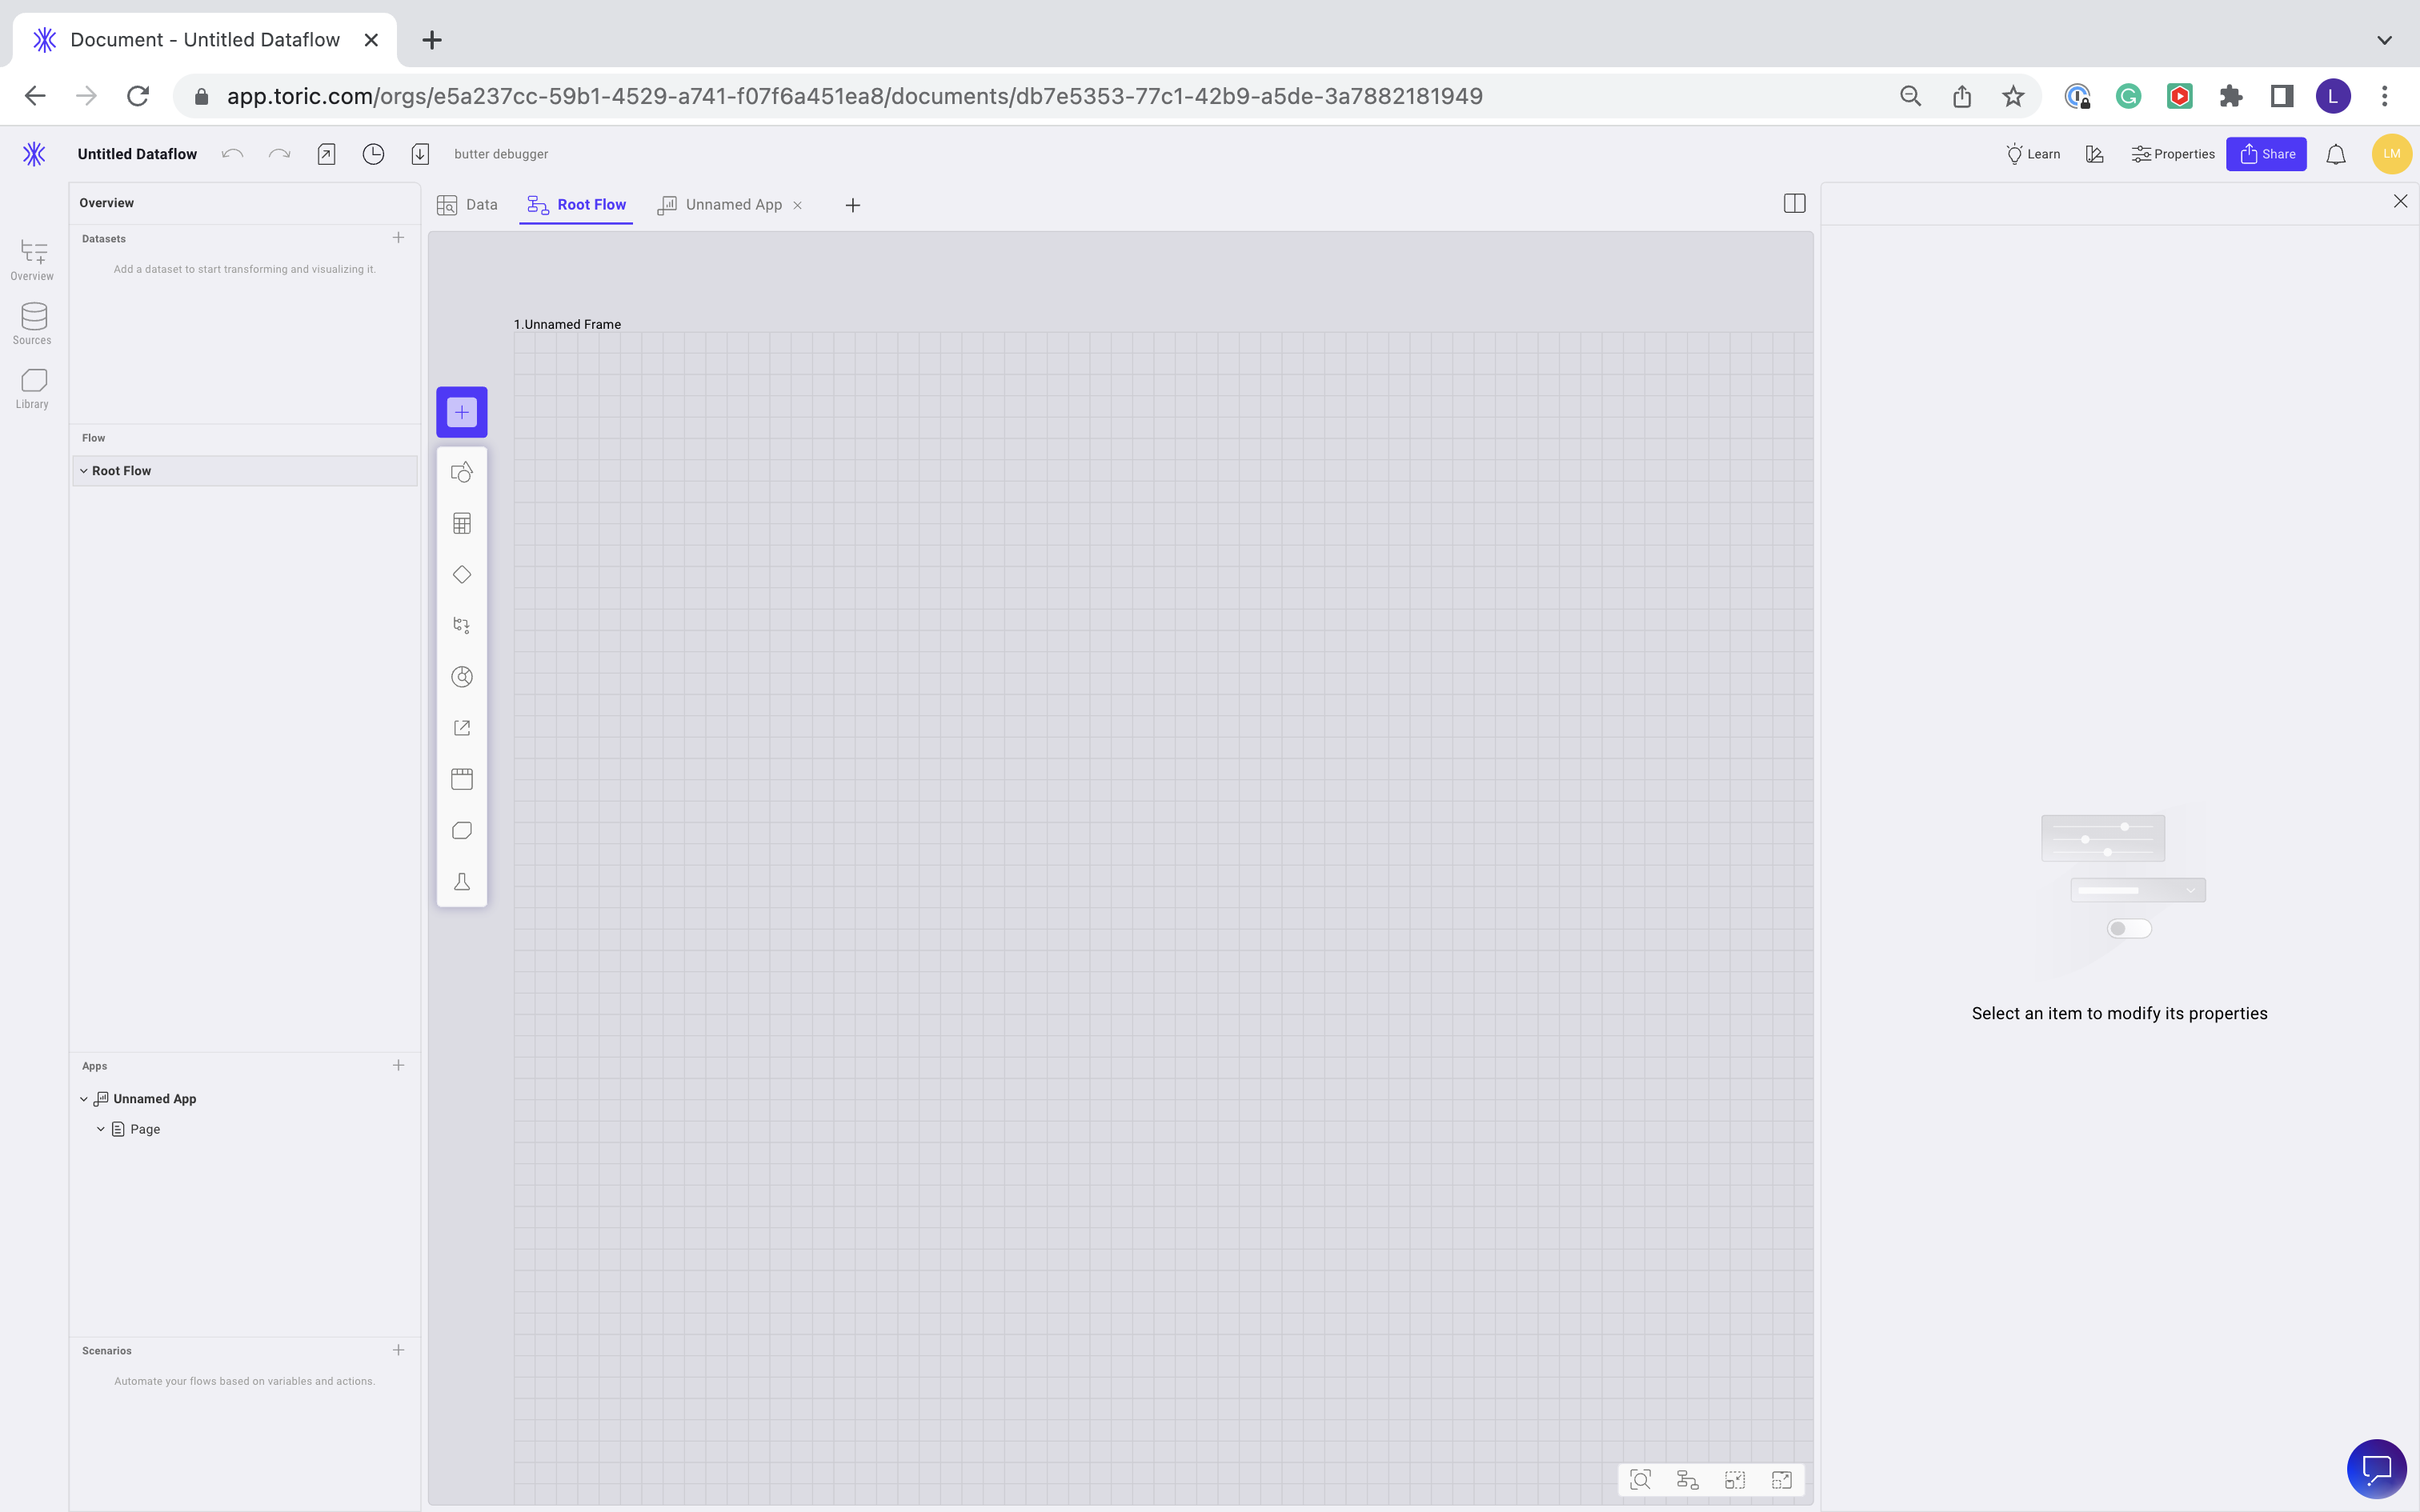This screenshot has height=1512, width=2420.
Task: Close the Unnamed App tab
Action: pyautogui.click(x=798, y=206)
